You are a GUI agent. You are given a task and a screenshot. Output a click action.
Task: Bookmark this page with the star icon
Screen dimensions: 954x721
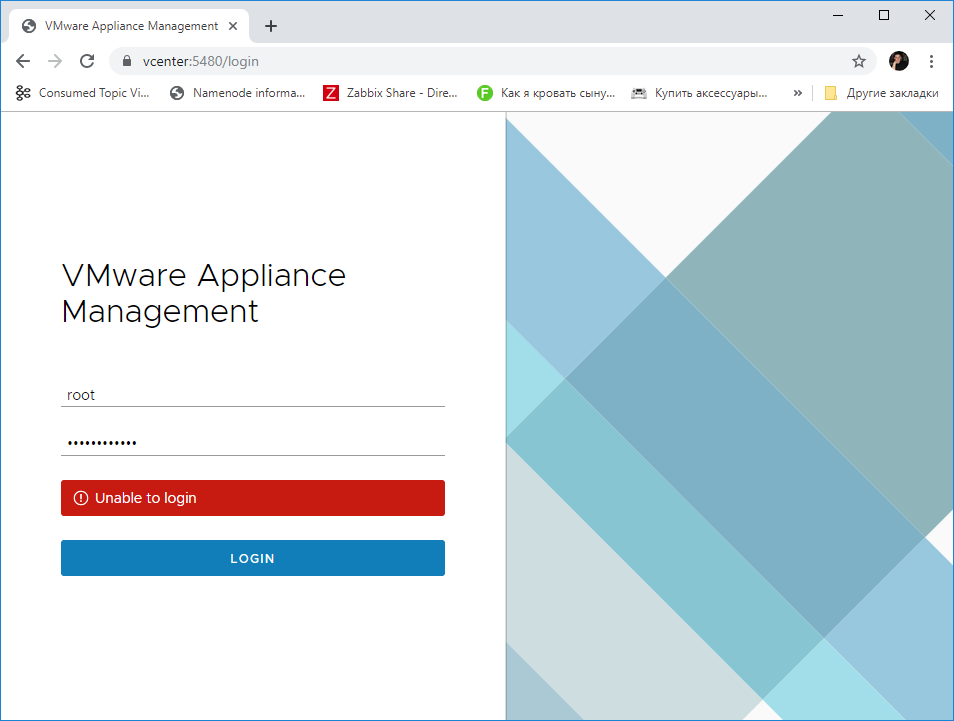coord(858,61)
